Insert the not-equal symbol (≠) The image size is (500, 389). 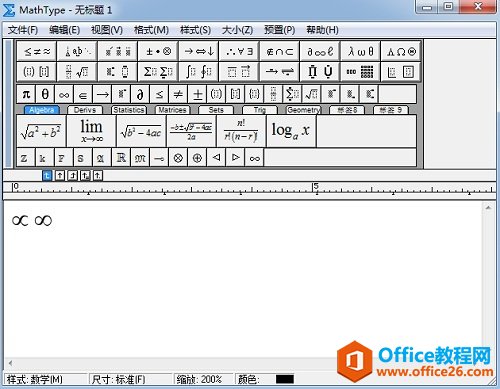(x=178, y=94)
